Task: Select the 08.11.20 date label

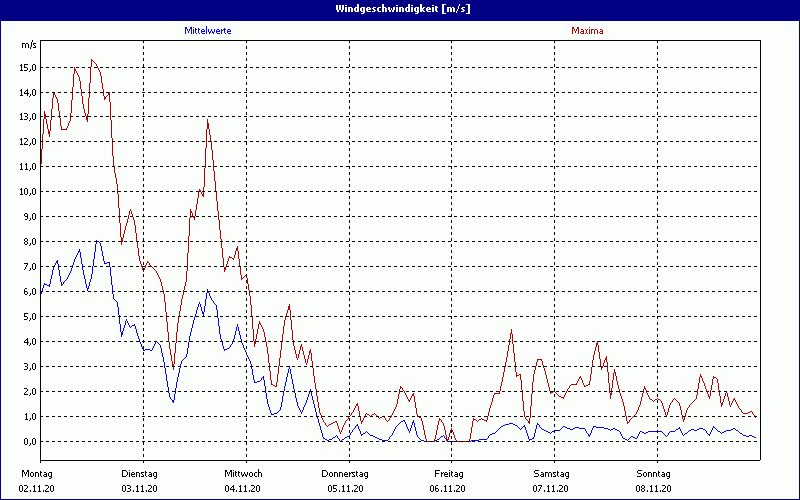Action: (x=654, y=489)
